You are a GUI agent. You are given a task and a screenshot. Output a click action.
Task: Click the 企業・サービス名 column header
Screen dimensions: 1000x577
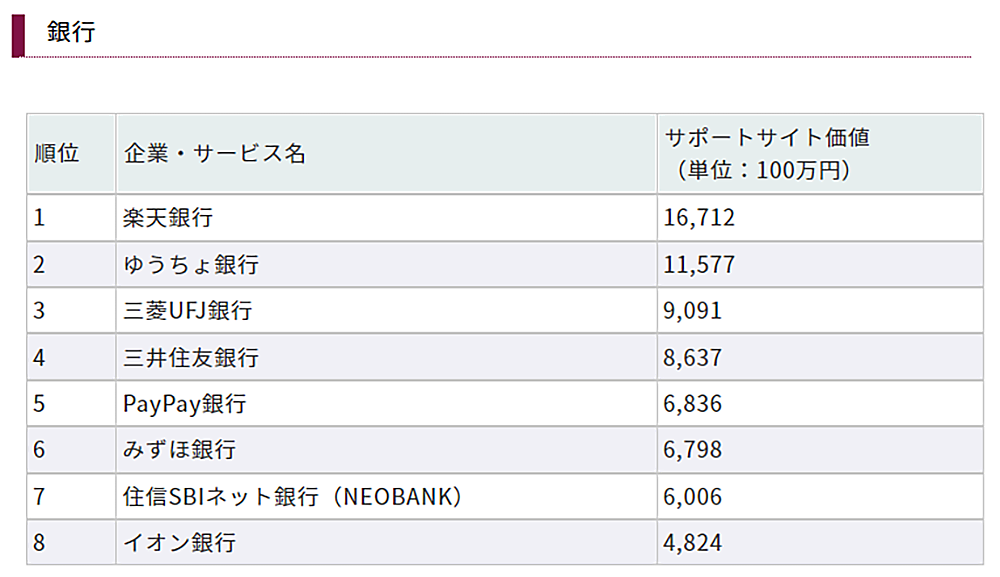pos(214,154)
